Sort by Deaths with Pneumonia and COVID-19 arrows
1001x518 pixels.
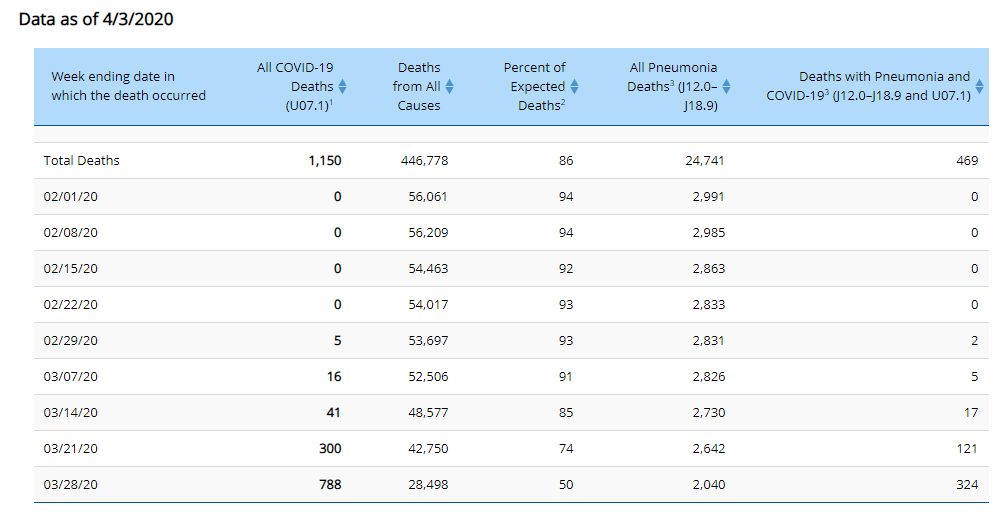pos(979,86)
